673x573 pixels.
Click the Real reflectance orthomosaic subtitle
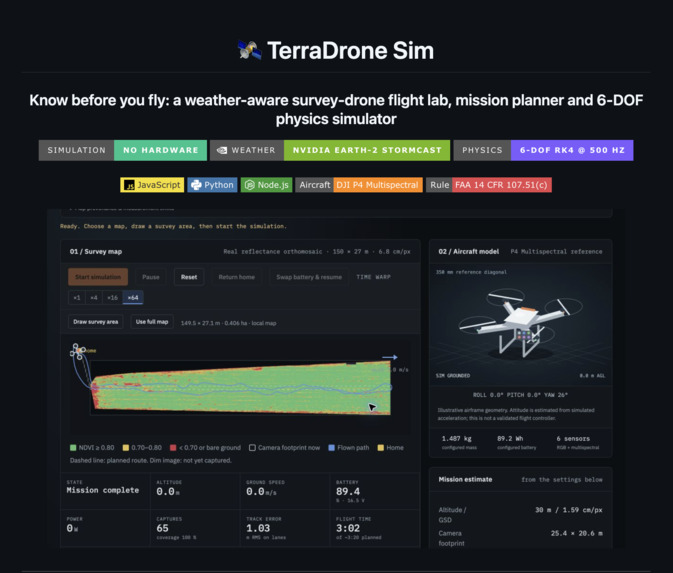[317, 252]
